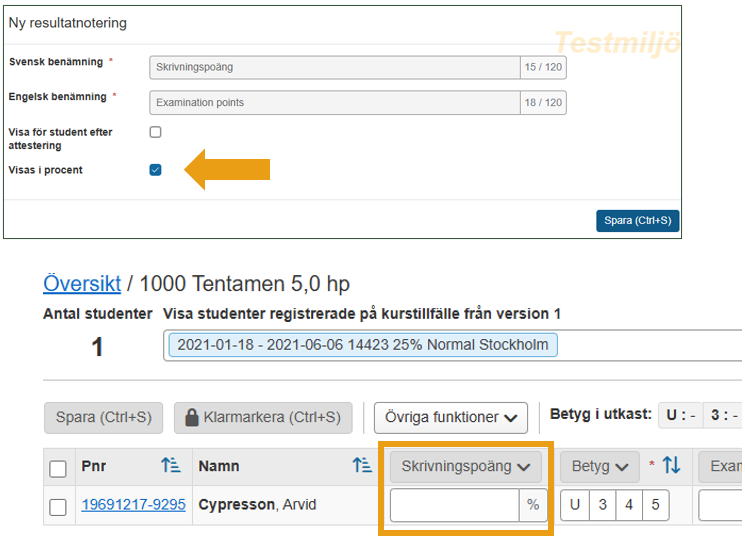Uncheck the Visas i procent checkbox
The height and width of the screenshot is (547, 745).
click(x=155, y=170)
